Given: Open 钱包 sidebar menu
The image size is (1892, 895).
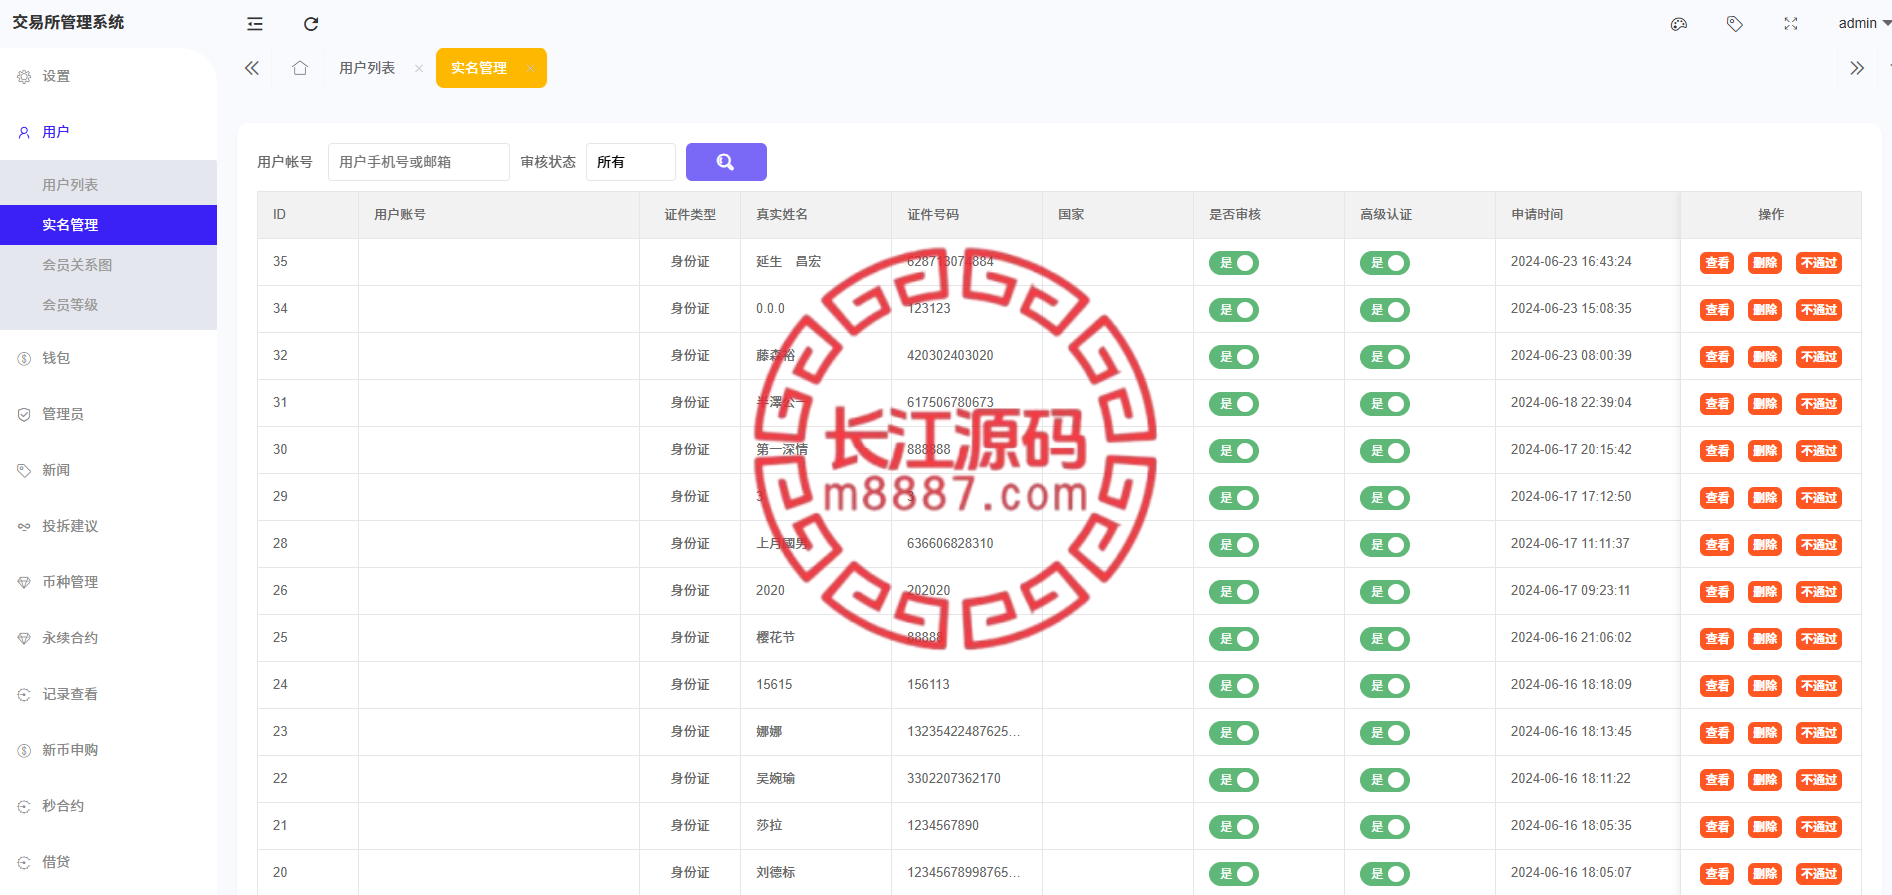Looking at the screenshot, I should pyautogui.click(x=108, y=358).
